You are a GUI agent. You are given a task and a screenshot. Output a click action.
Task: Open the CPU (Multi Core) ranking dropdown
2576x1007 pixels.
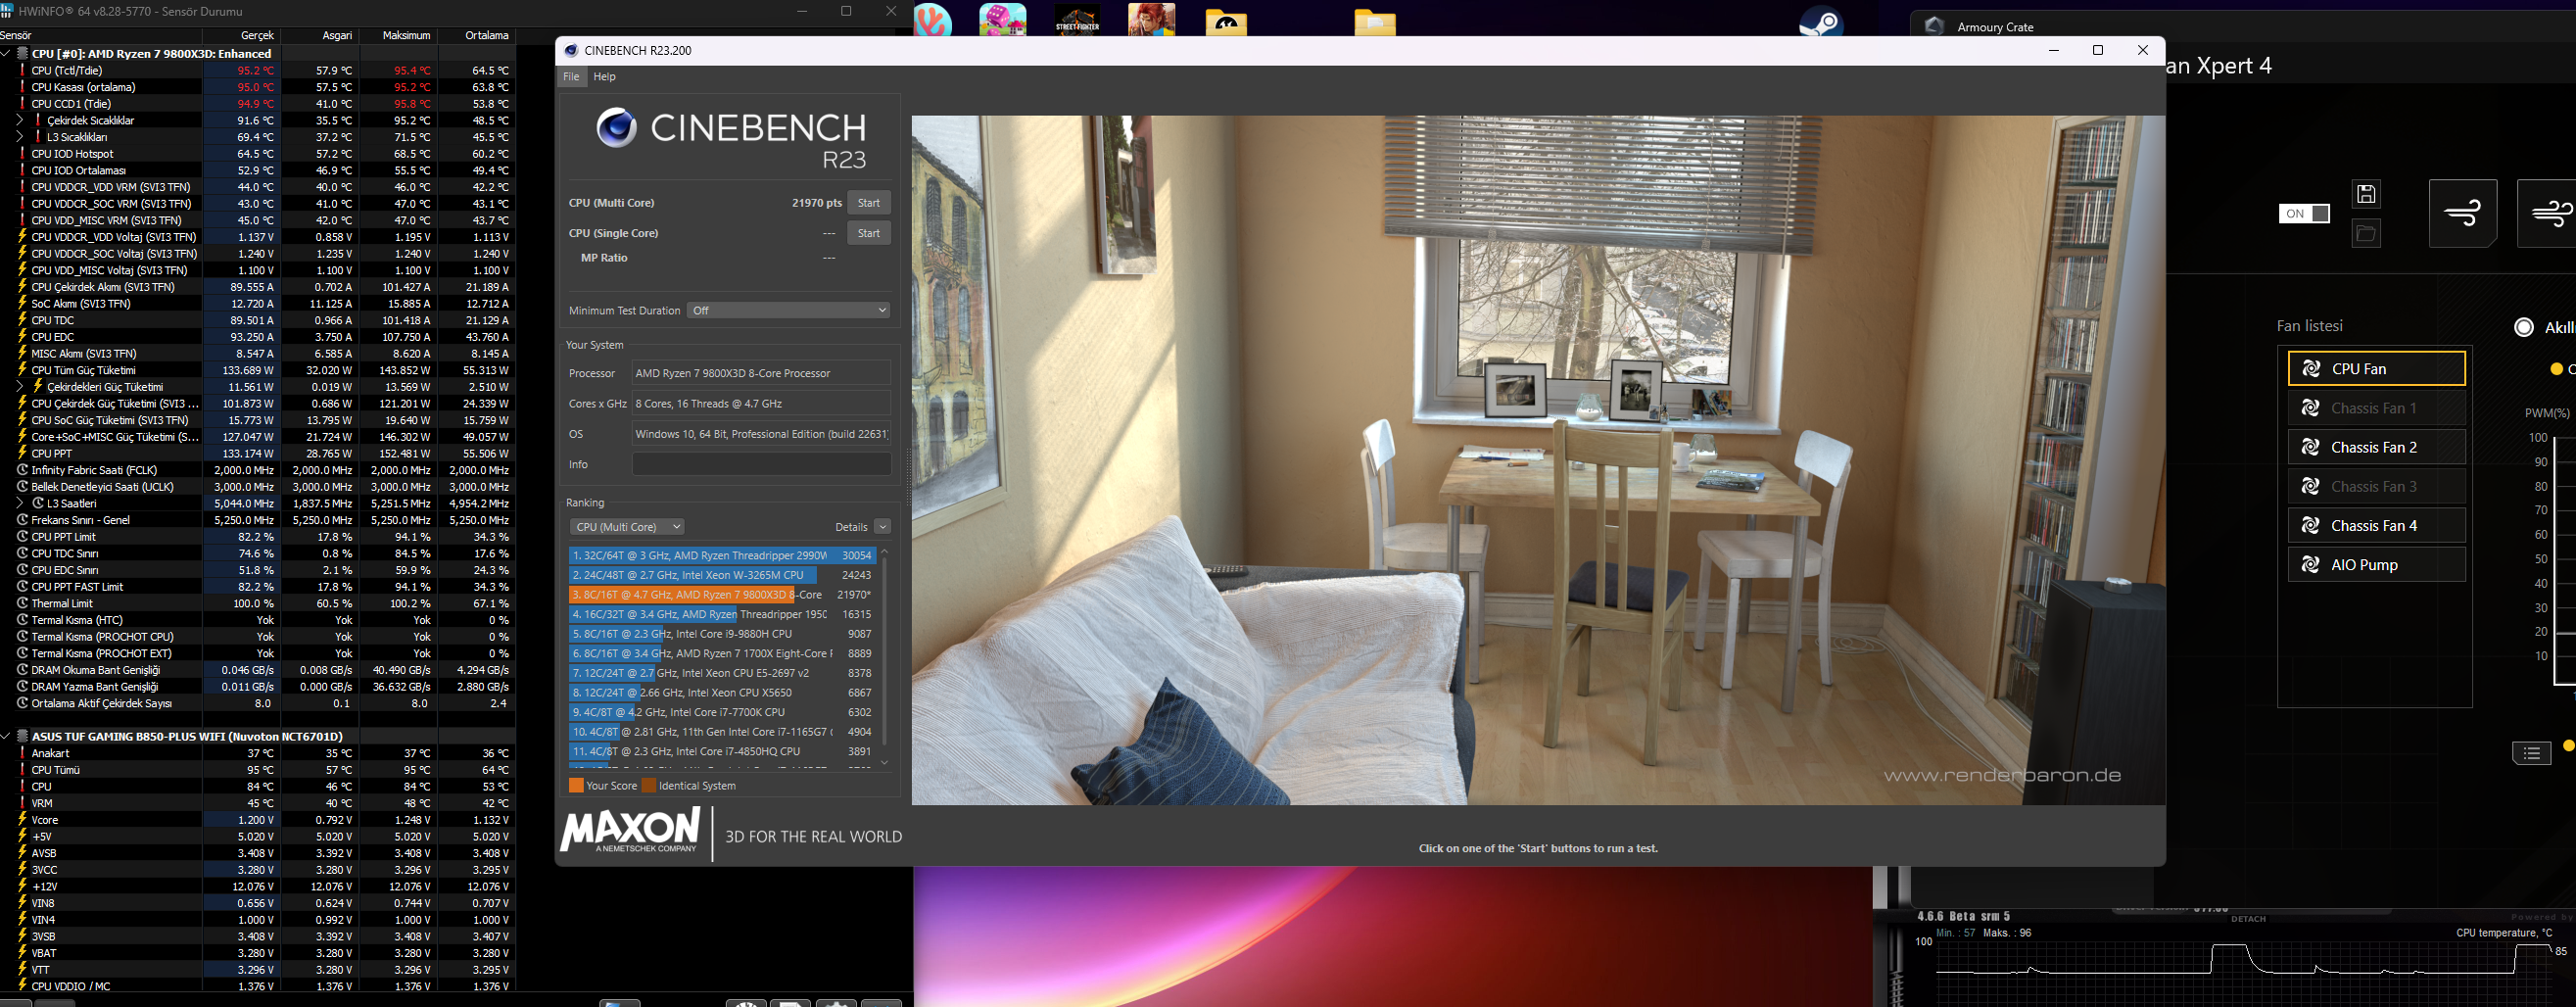coord(627,527)
